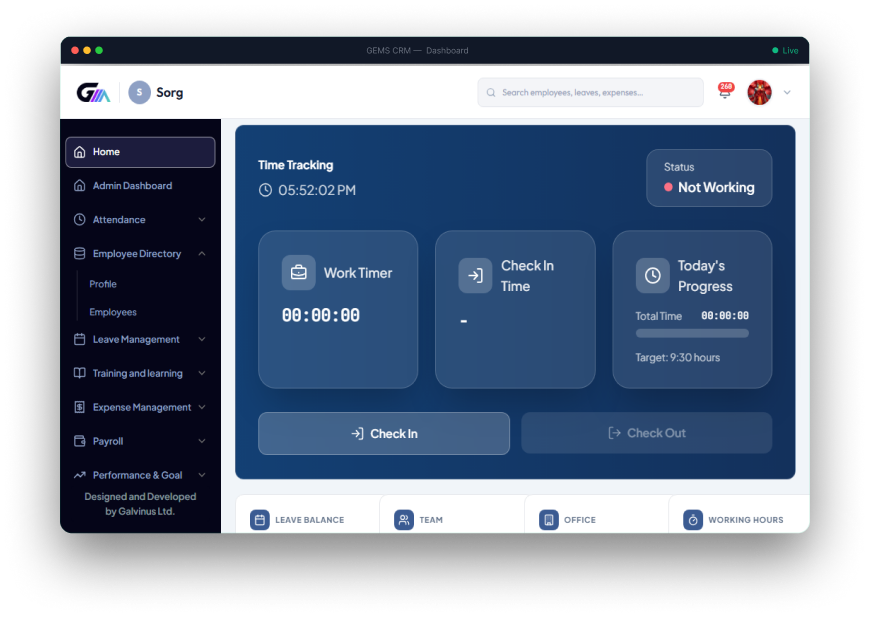
Task: Click the Check In Time arrow icon
Action: [476, 276]
